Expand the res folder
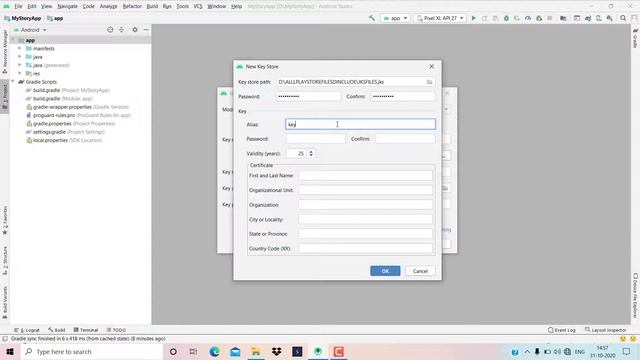Viewport: 640px width, 360px height. click(x=20, y=73)
